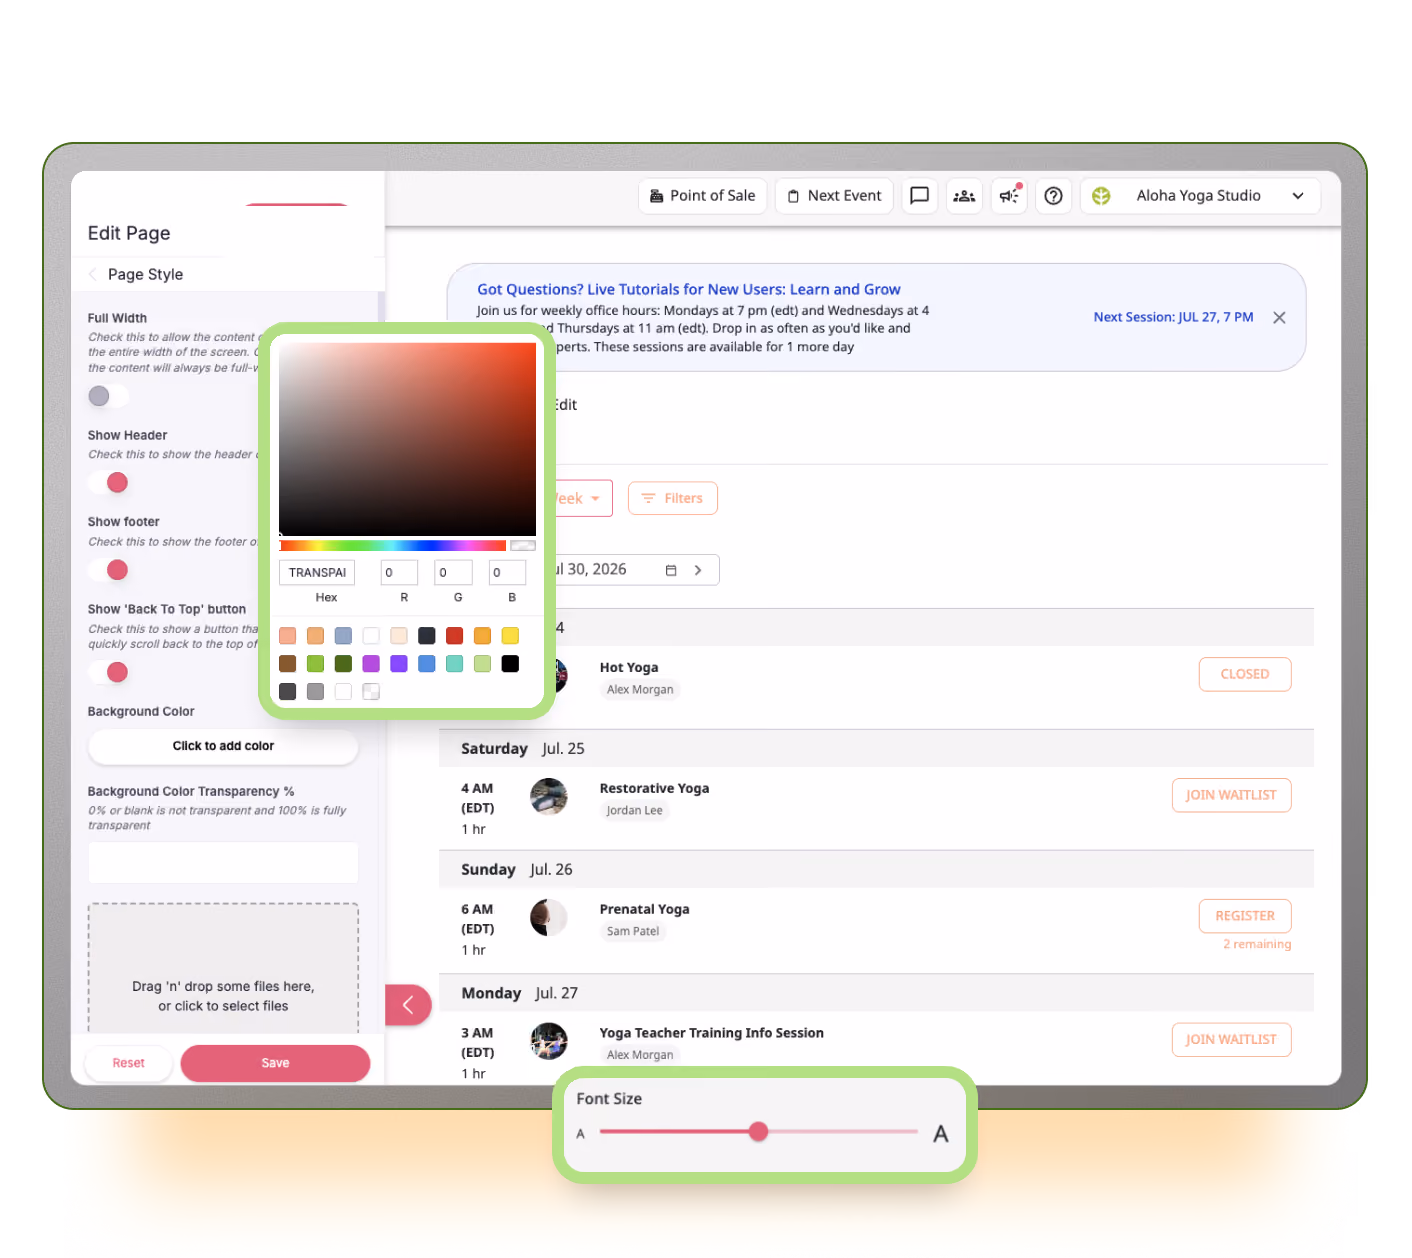Click Alex Morgan tag under Hot Yoga
1412x1258 pixels.
[x=640, y=690]
